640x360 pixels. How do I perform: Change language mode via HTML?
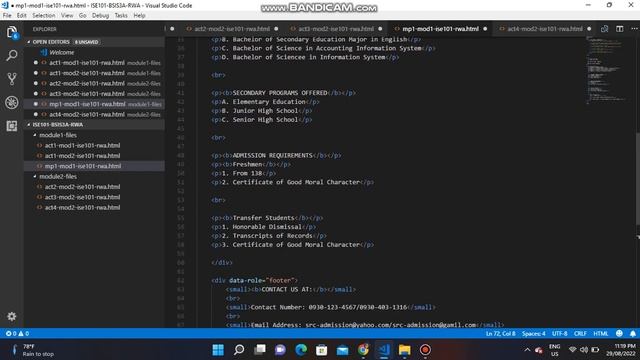pos(600,333)
